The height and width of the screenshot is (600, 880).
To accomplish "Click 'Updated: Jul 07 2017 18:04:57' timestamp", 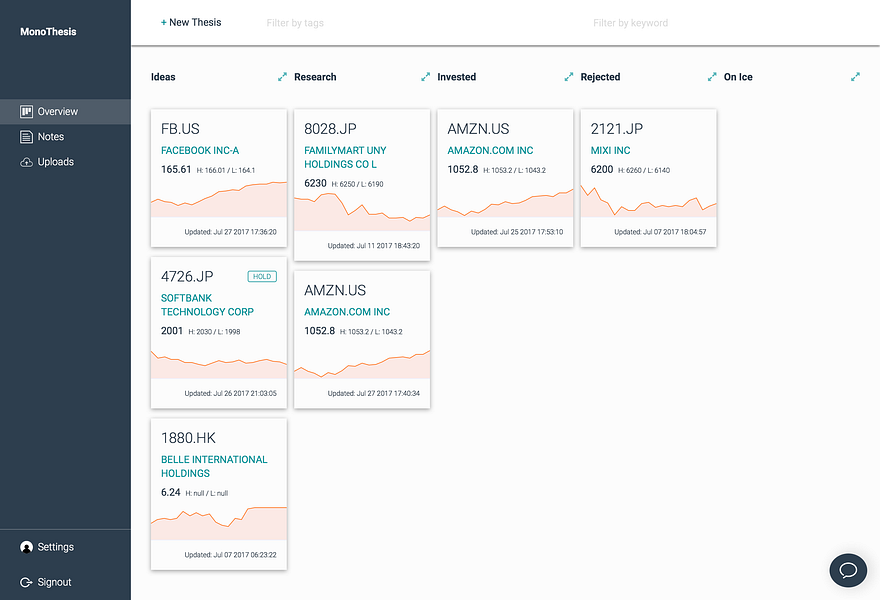I will (x=660, y=232).
